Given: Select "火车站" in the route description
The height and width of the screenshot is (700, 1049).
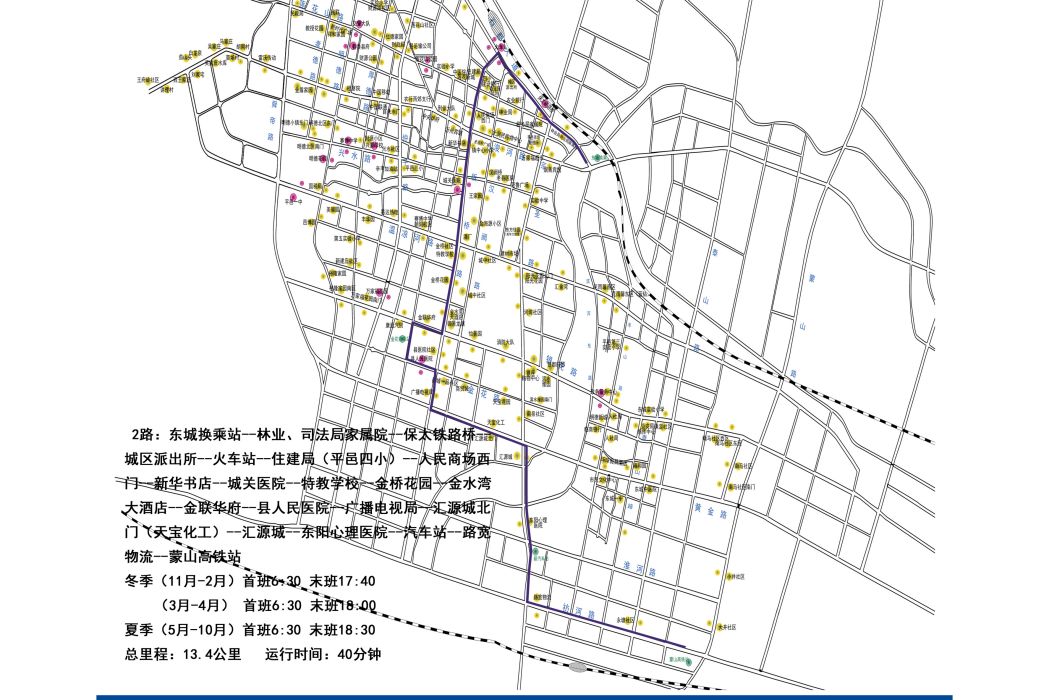Looking at the screenshot, I should click(235, 460).
